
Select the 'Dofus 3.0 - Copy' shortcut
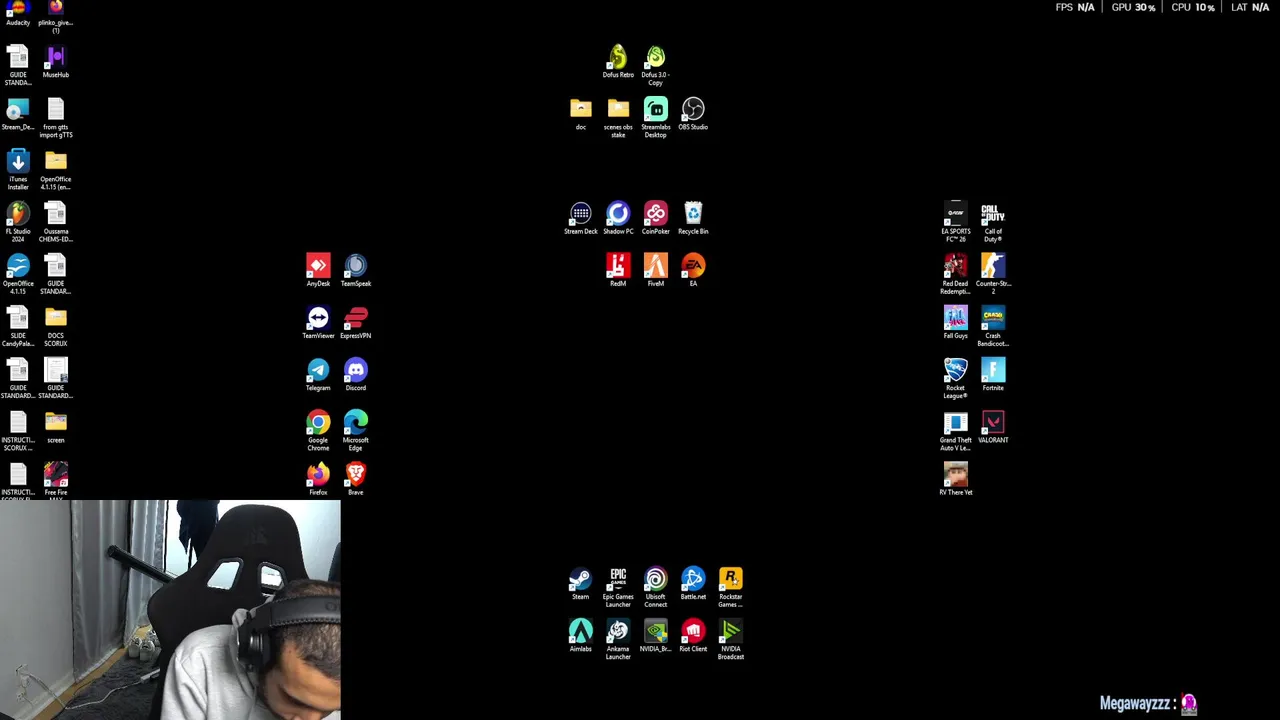click(655, 66)
